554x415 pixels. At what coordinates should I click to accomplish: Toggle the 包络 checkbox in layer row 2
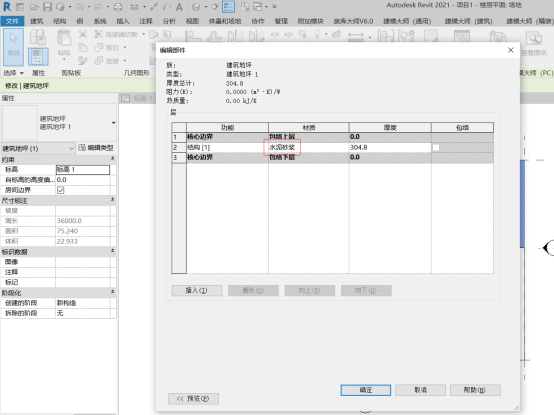click(x=436, y=147)
